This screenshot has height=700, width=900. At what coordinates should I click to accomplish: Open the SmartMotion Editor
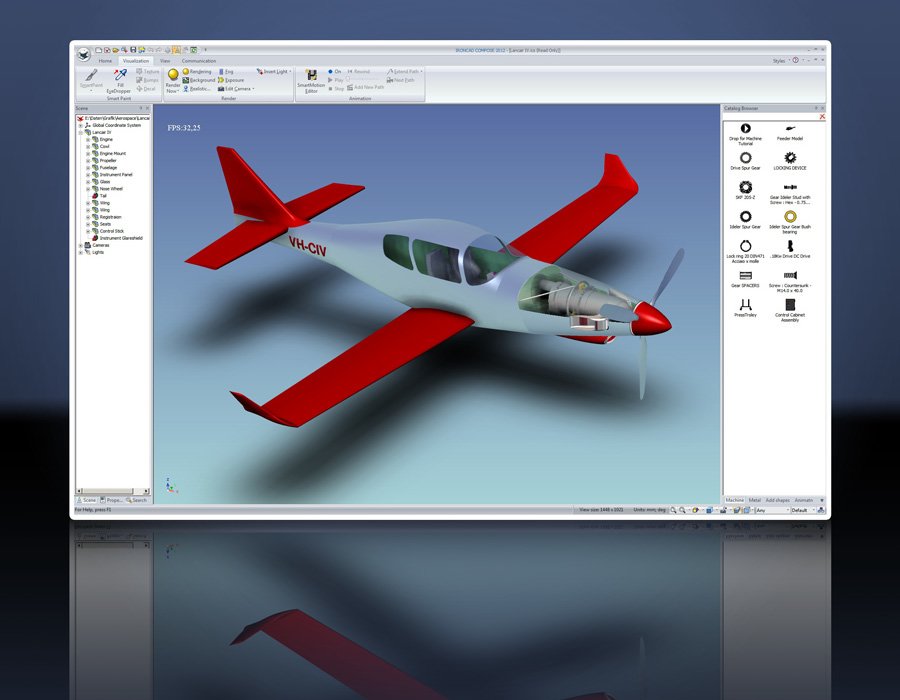311,81
